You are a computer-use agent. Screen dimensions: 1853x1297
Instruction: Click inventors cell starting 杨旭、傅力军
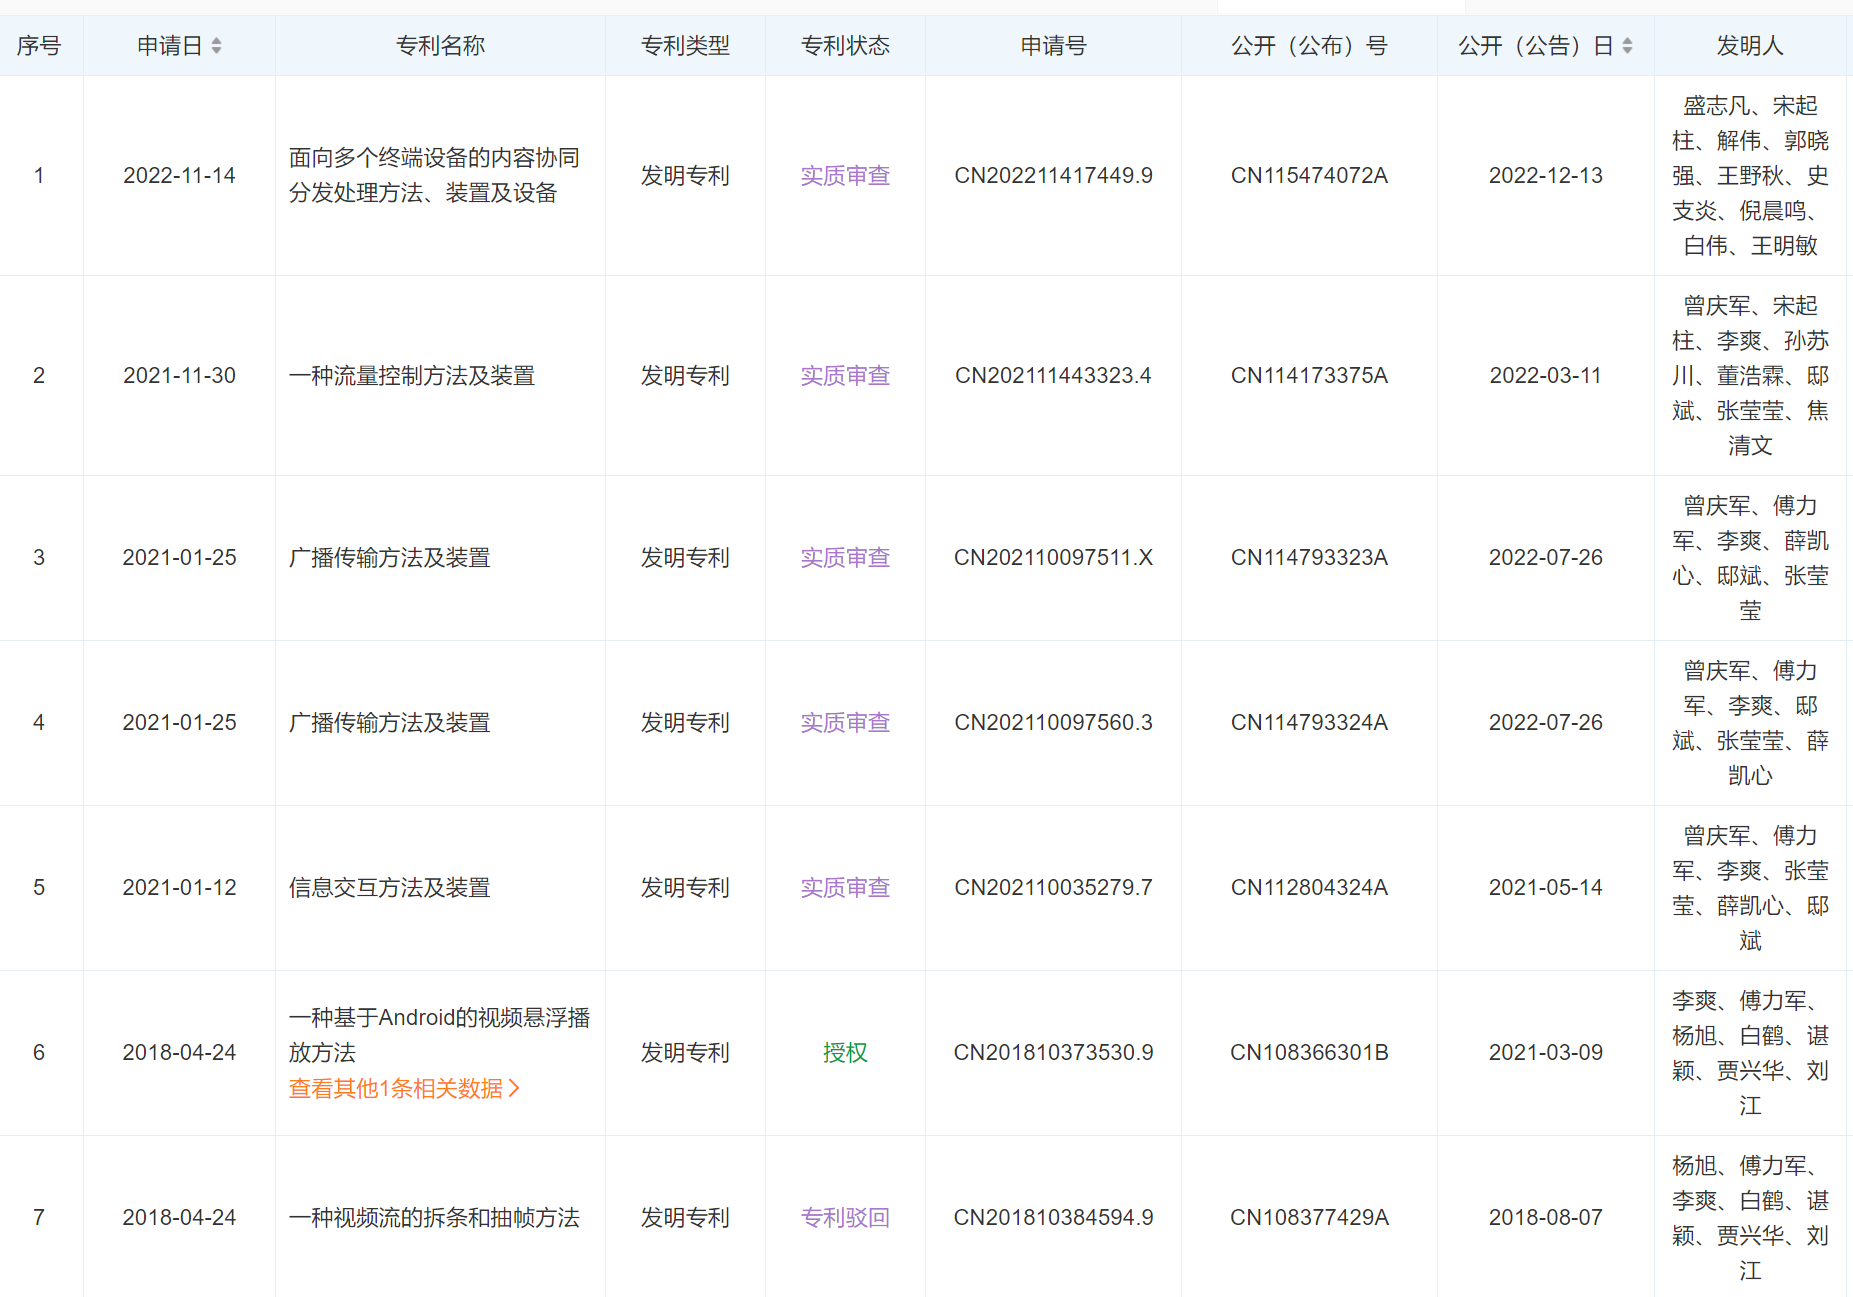pos(1750,1218)
